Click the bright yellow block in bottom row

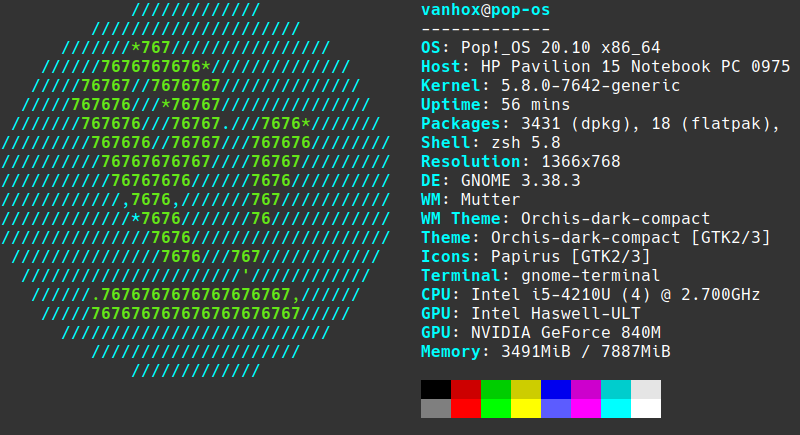pos(526,408)
